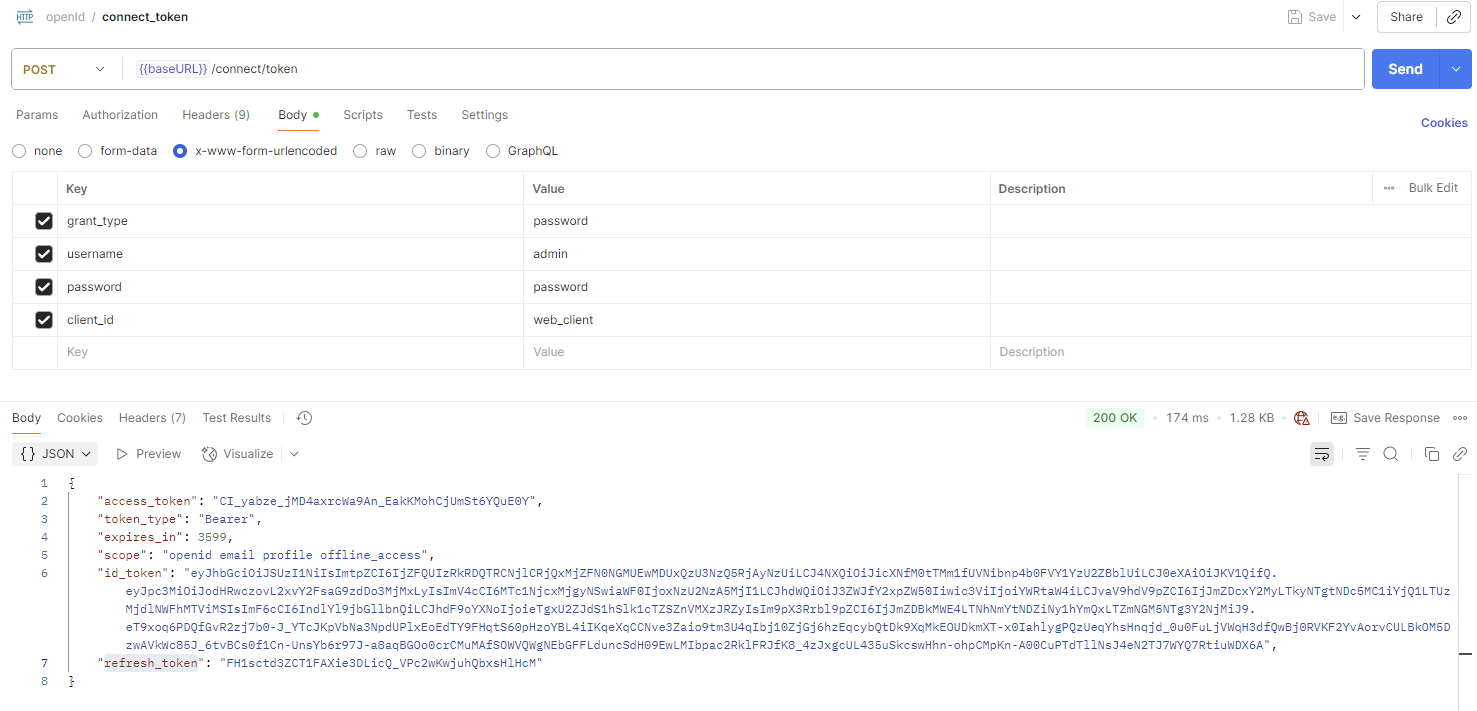The height and width of the screenshot is (711, 1477).
Task: Uncheck the password row checkbox
Action: 44,287
